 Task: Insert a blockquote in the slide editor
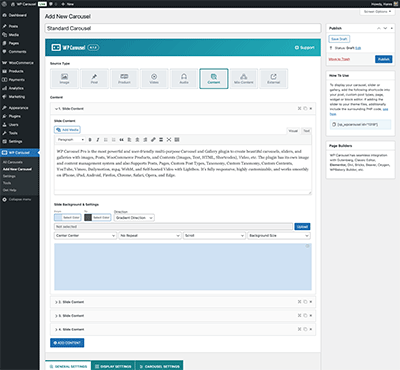click(121, 140)
